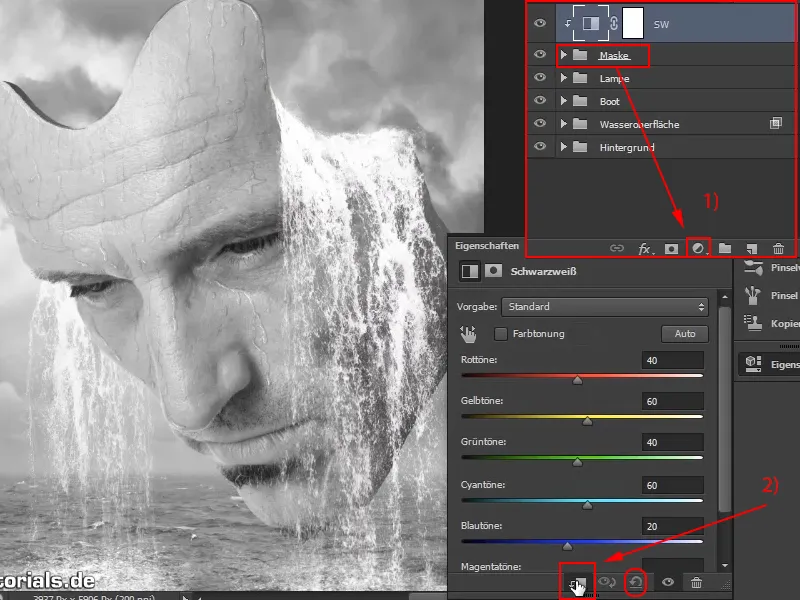
Task: Expand the Lampe group
Action: point(563,78)
